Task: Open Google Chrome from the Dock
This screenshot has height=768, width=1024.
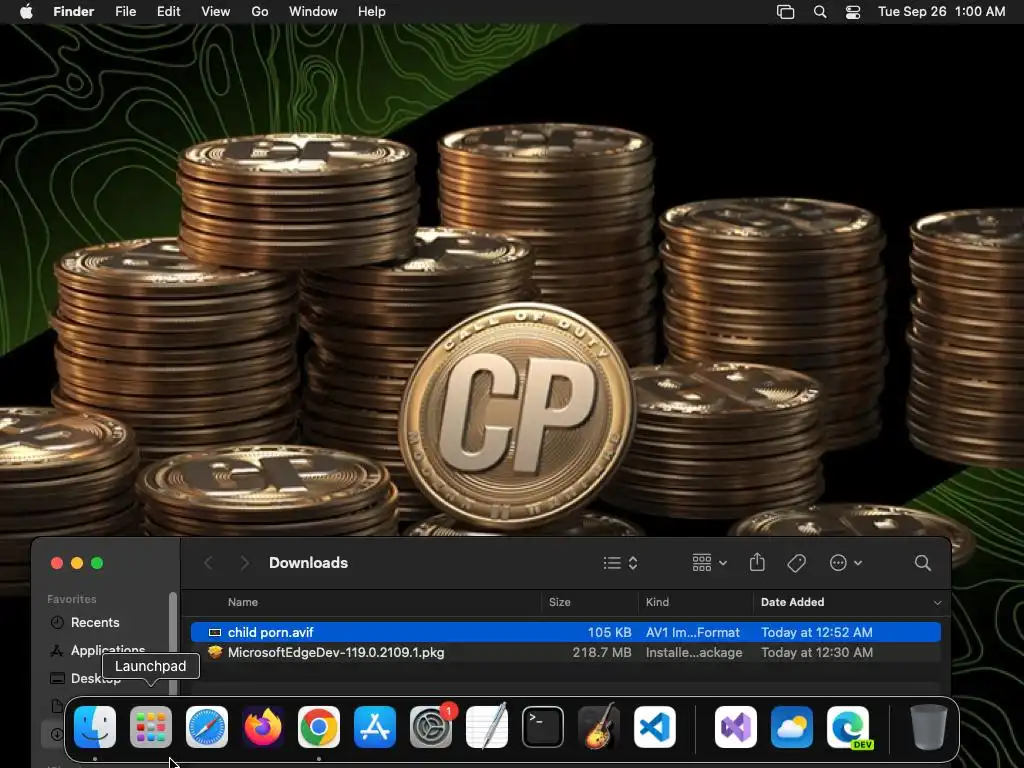Action: tap(319, 727)
